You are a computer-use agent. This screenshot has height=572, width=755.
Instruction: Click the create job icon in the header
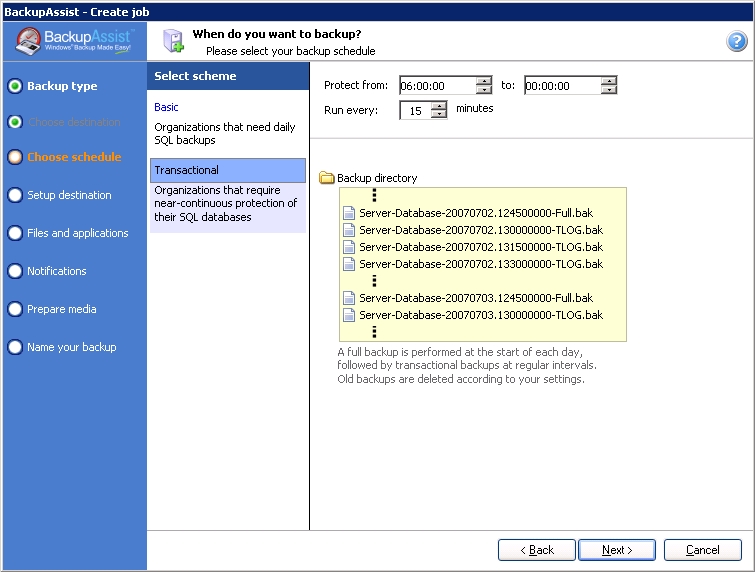(x=173, y=40)
